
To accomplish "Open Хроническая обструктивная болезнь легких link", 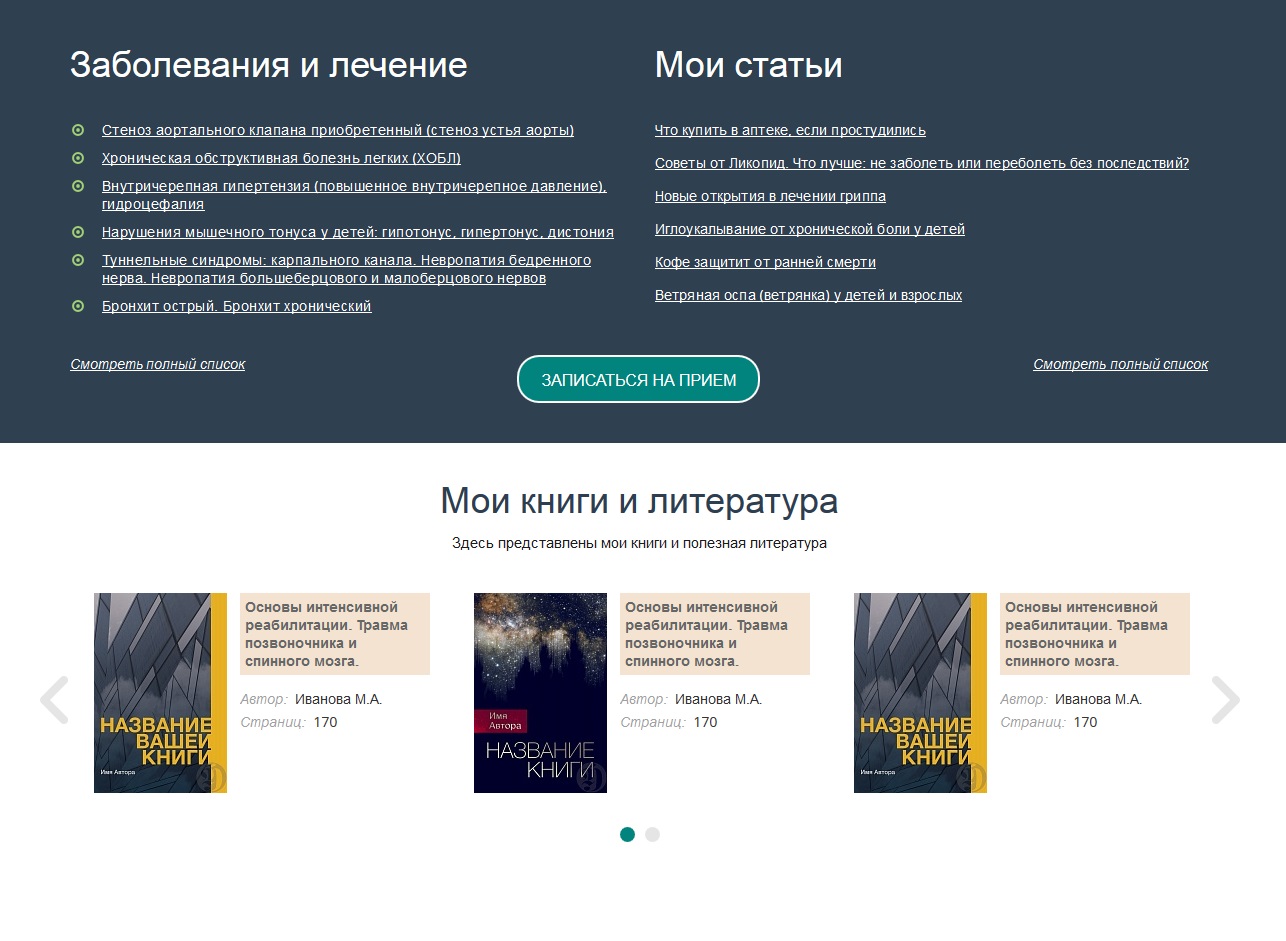I will (281, 158).
